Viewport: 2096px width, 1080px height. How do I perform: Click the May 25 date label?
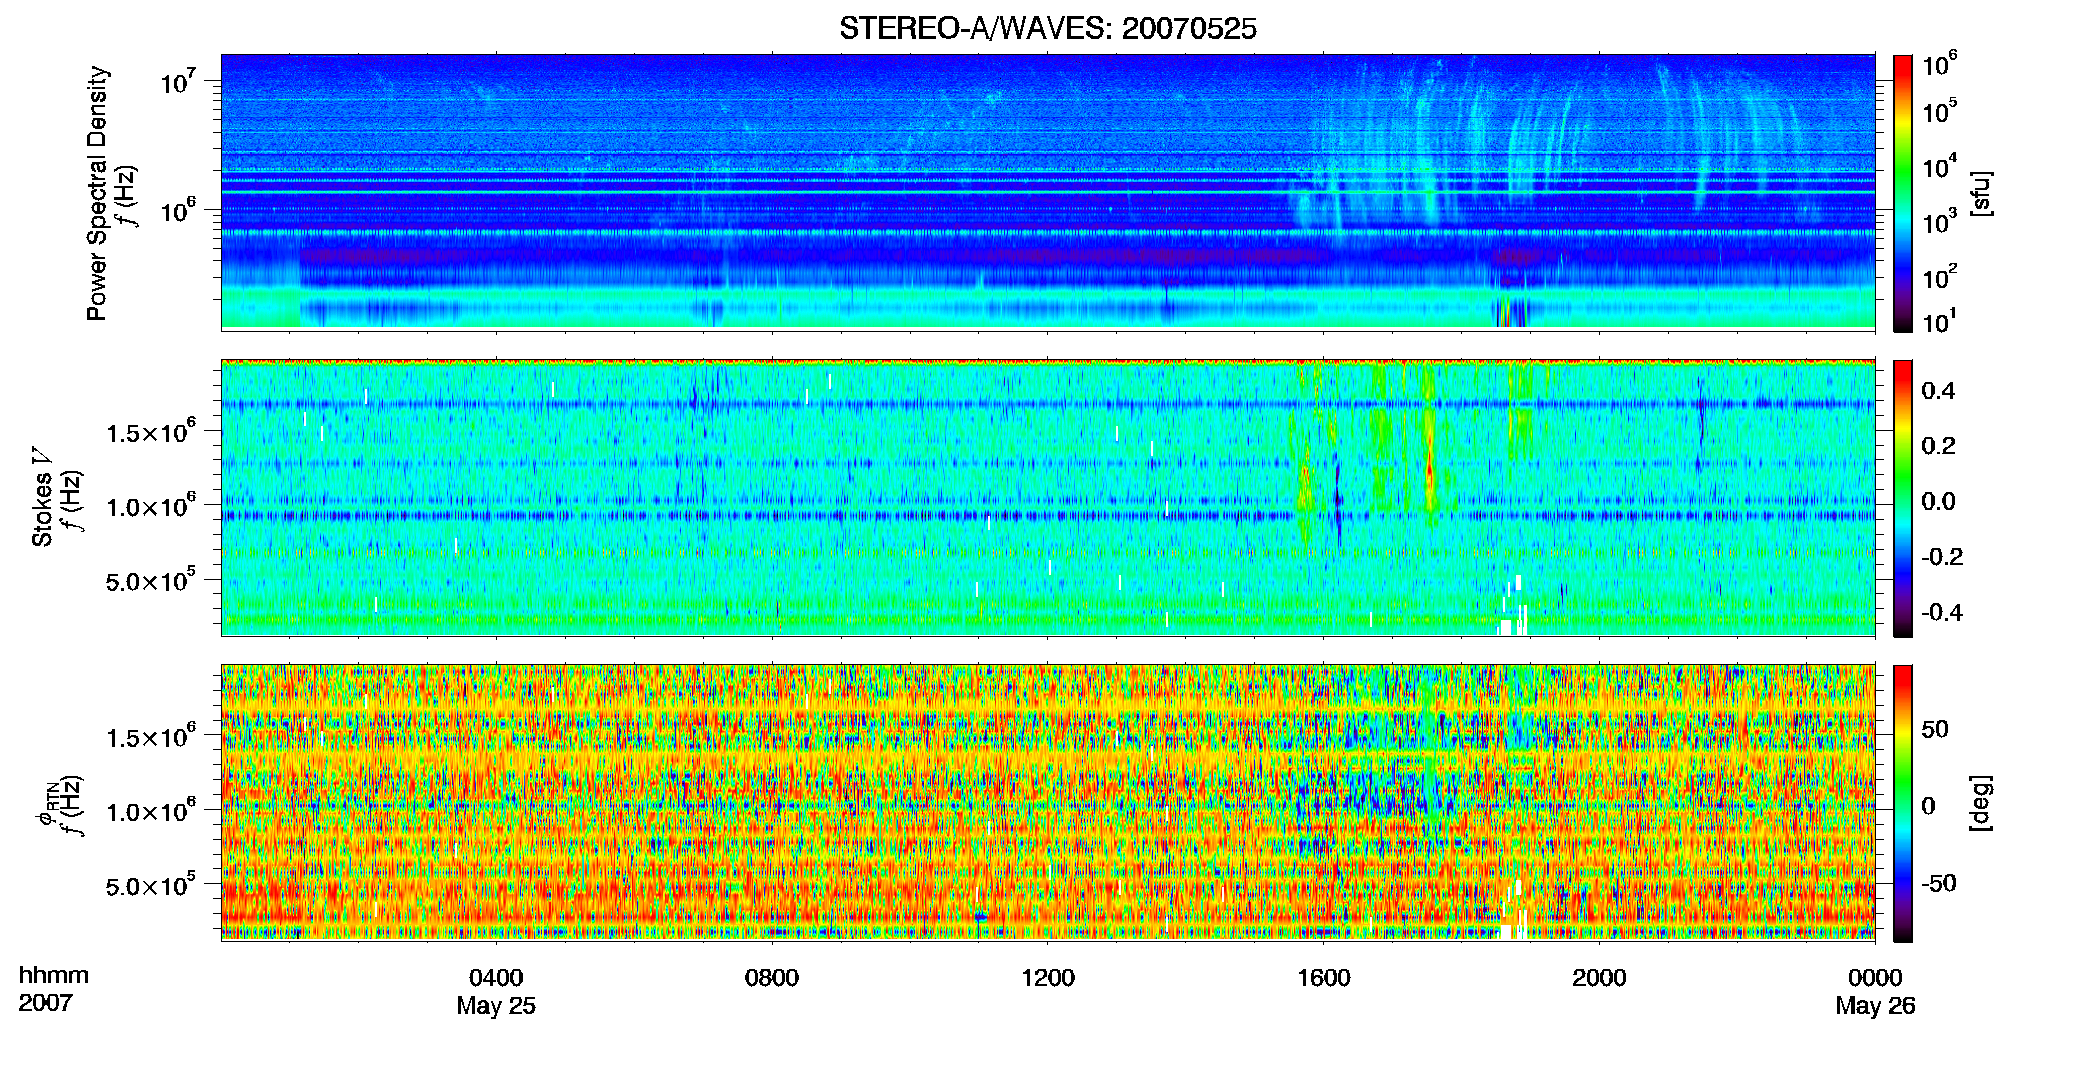point(496,1006)
